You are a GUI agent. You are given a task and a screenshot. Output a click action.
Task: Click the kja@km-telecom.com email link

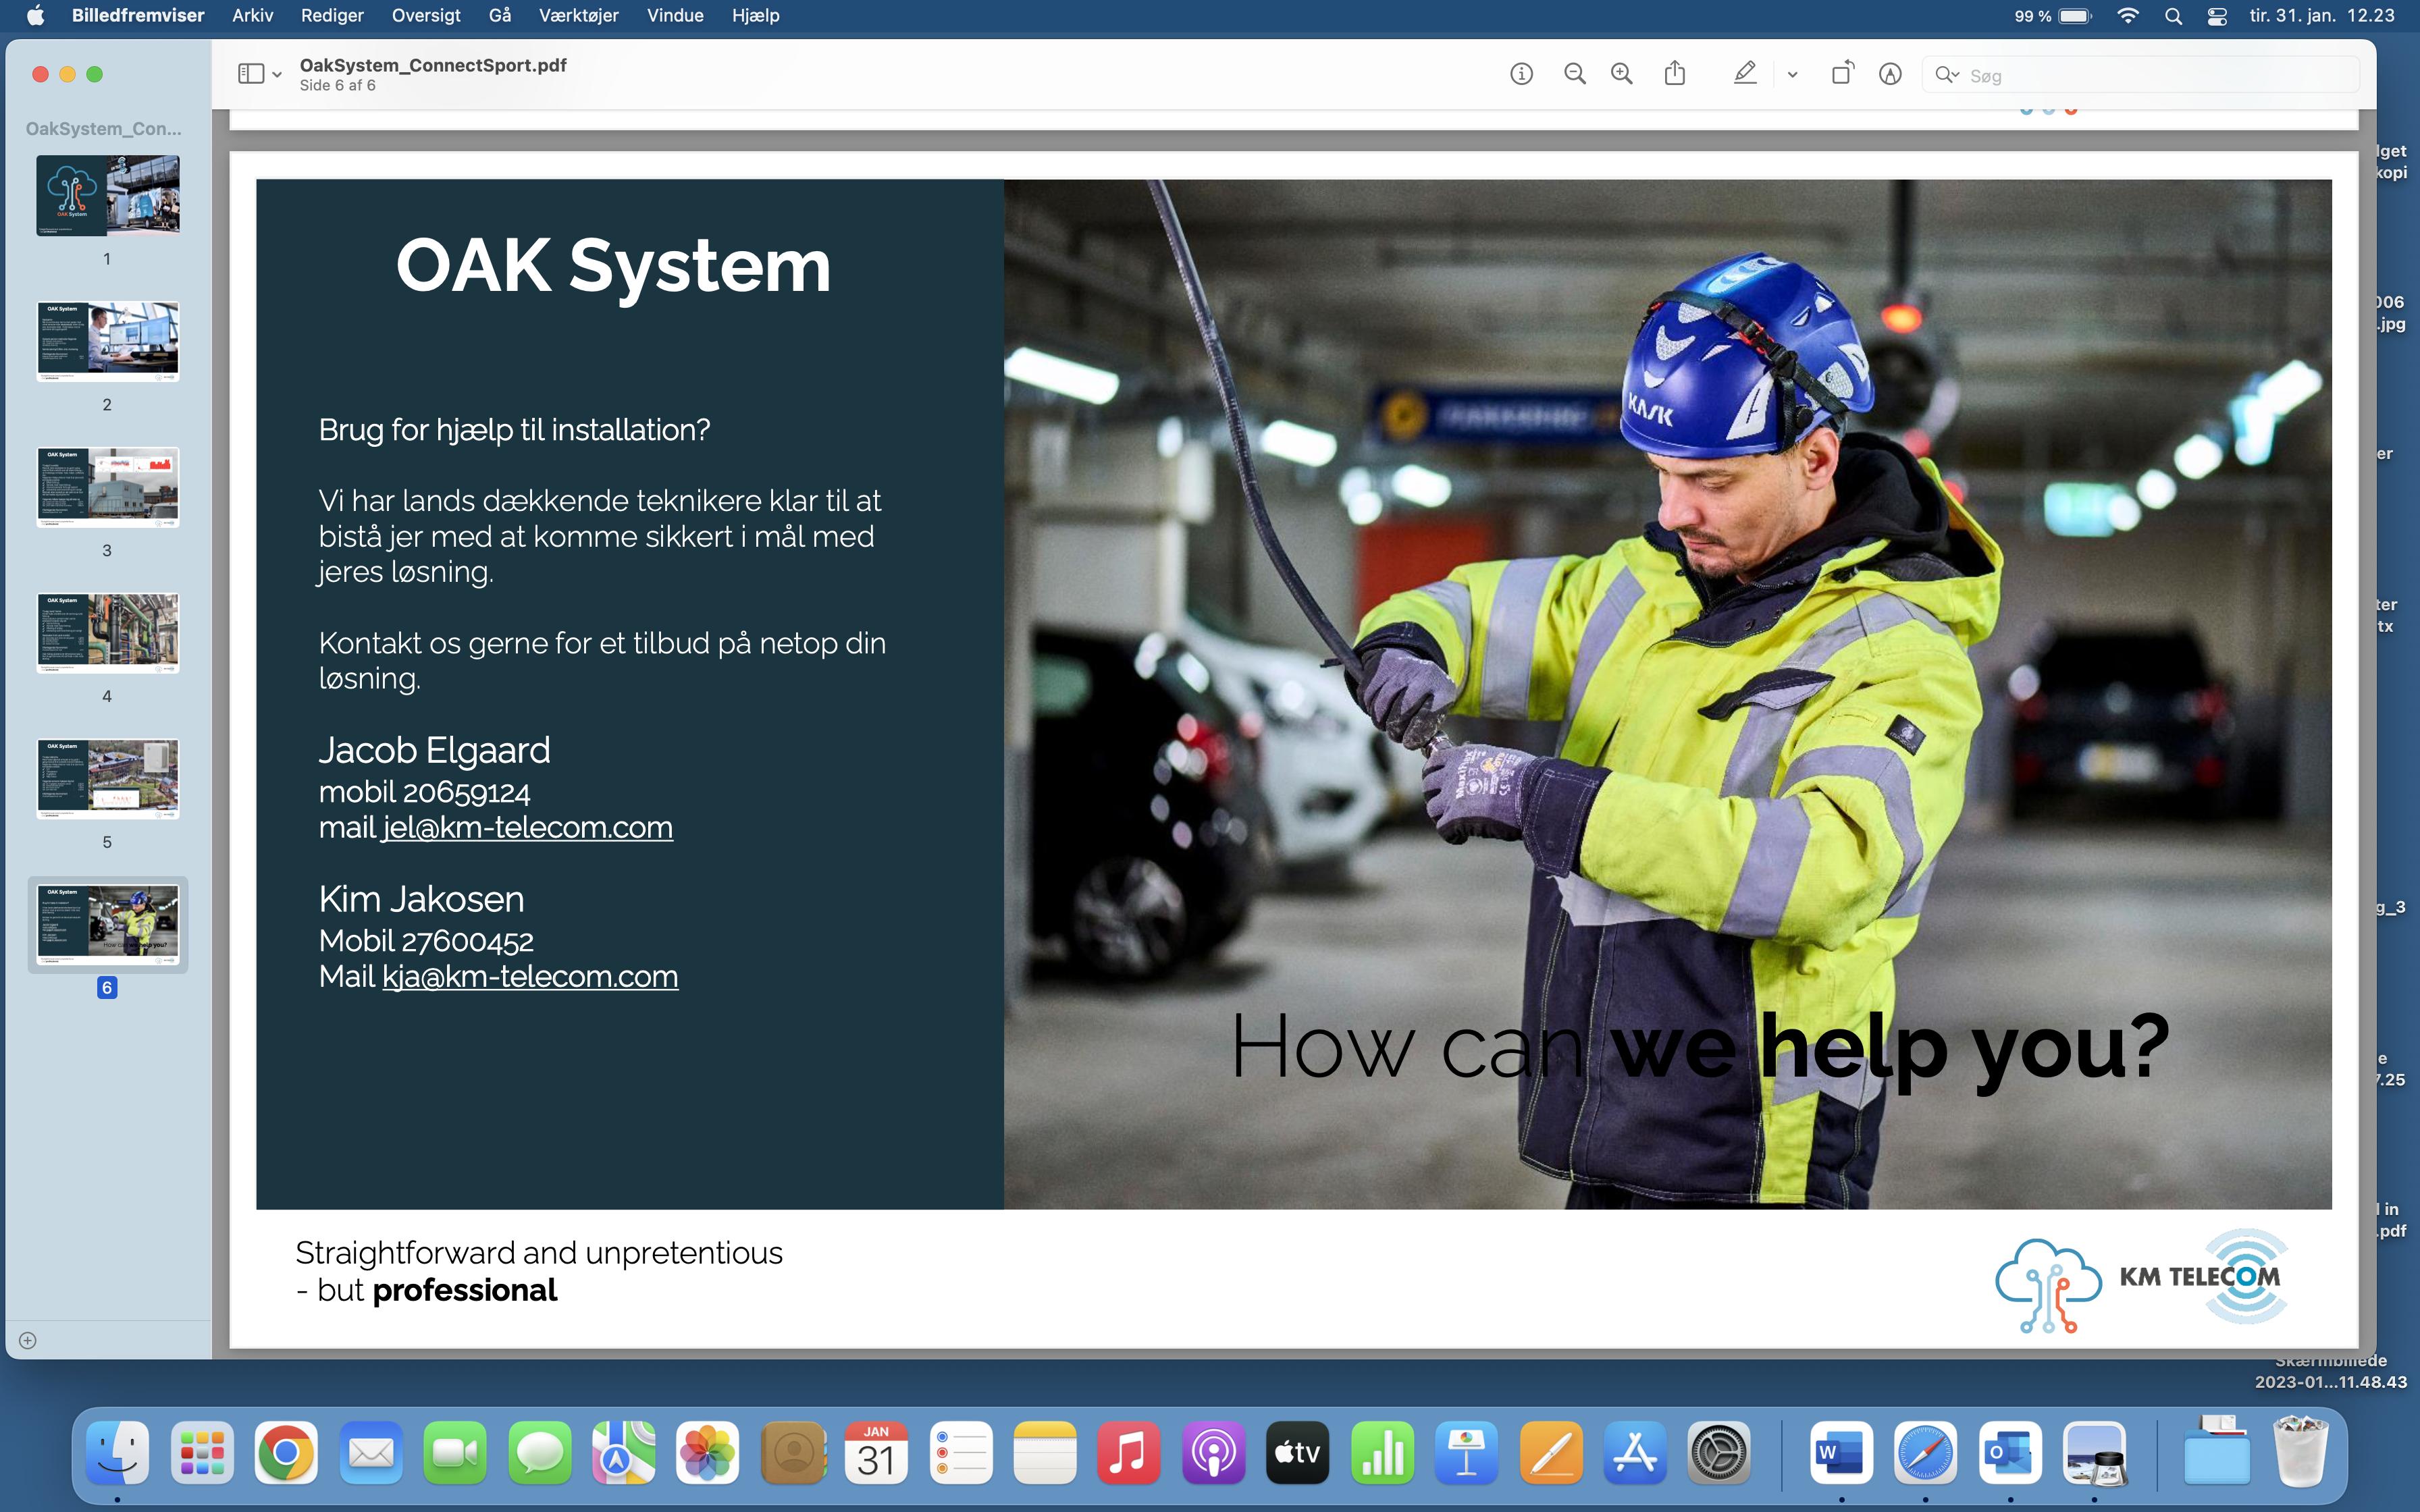pos(530,977)
